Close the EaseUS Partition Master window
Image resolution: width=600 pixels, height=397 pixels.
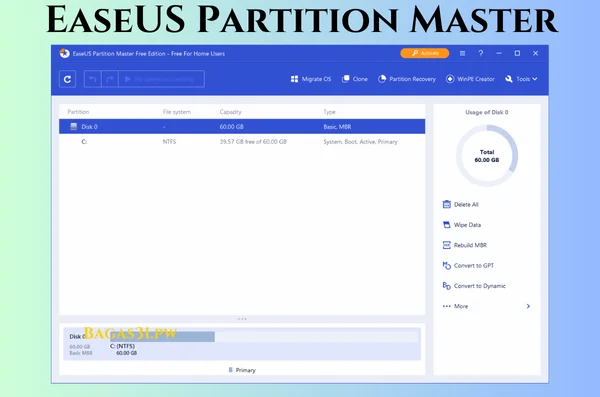[x=536, y=54]
